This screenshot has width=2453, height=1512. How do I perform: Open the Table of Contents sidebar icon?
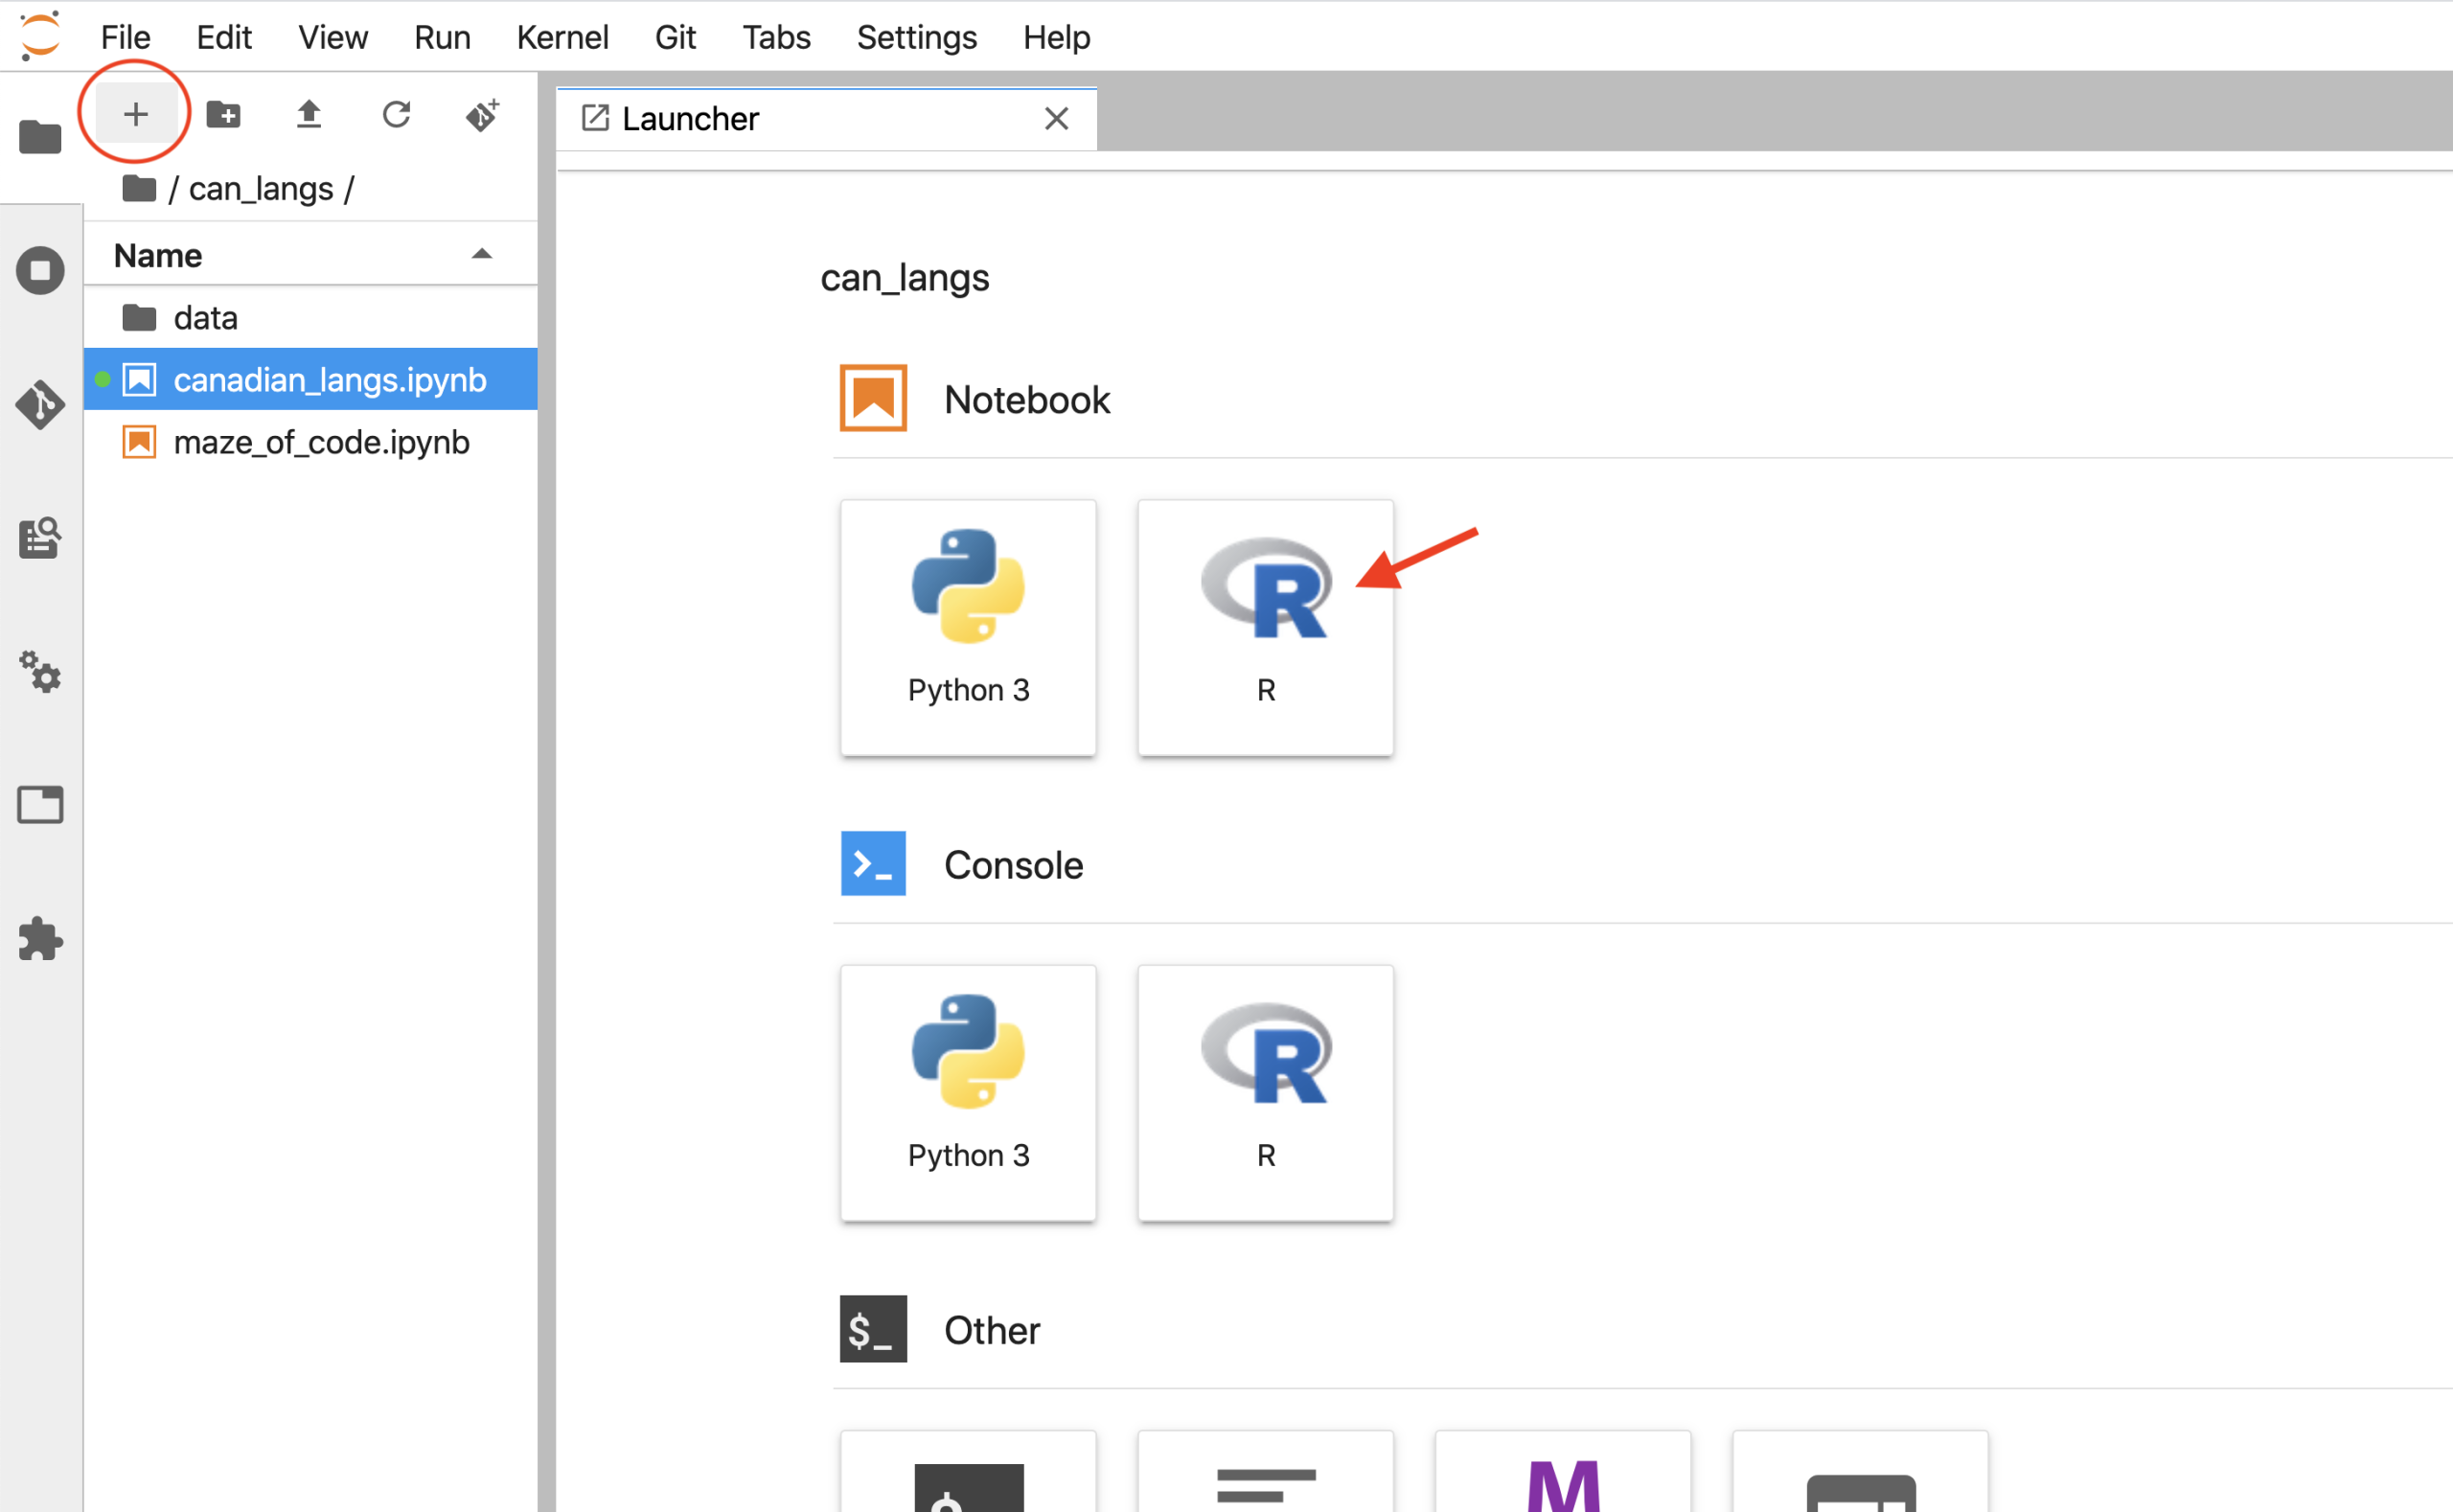tap(40, 539)
